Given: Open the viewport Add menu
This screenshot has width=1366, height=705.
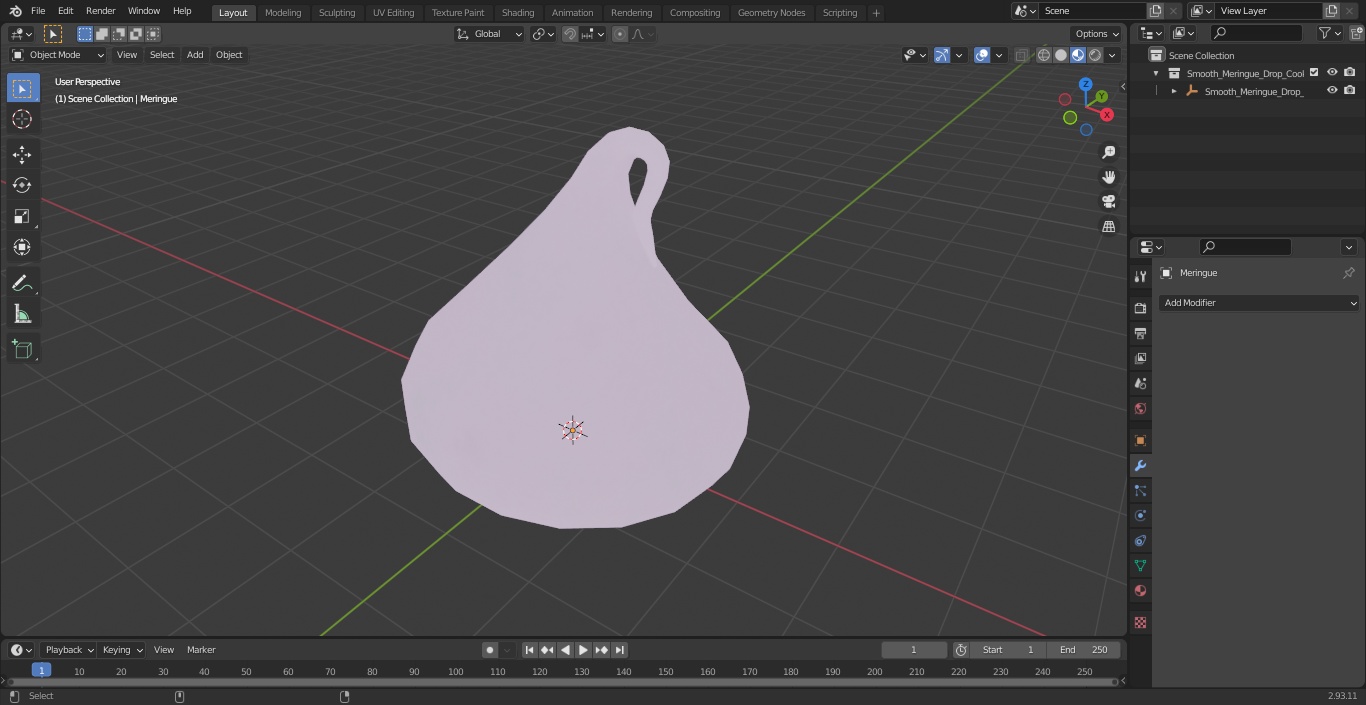Looking at the screenshot, I should 195,55.
